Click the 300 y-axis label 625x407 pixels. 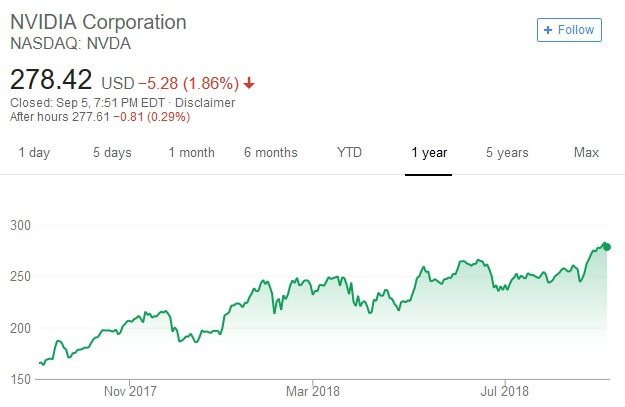[x=20, y=225]
